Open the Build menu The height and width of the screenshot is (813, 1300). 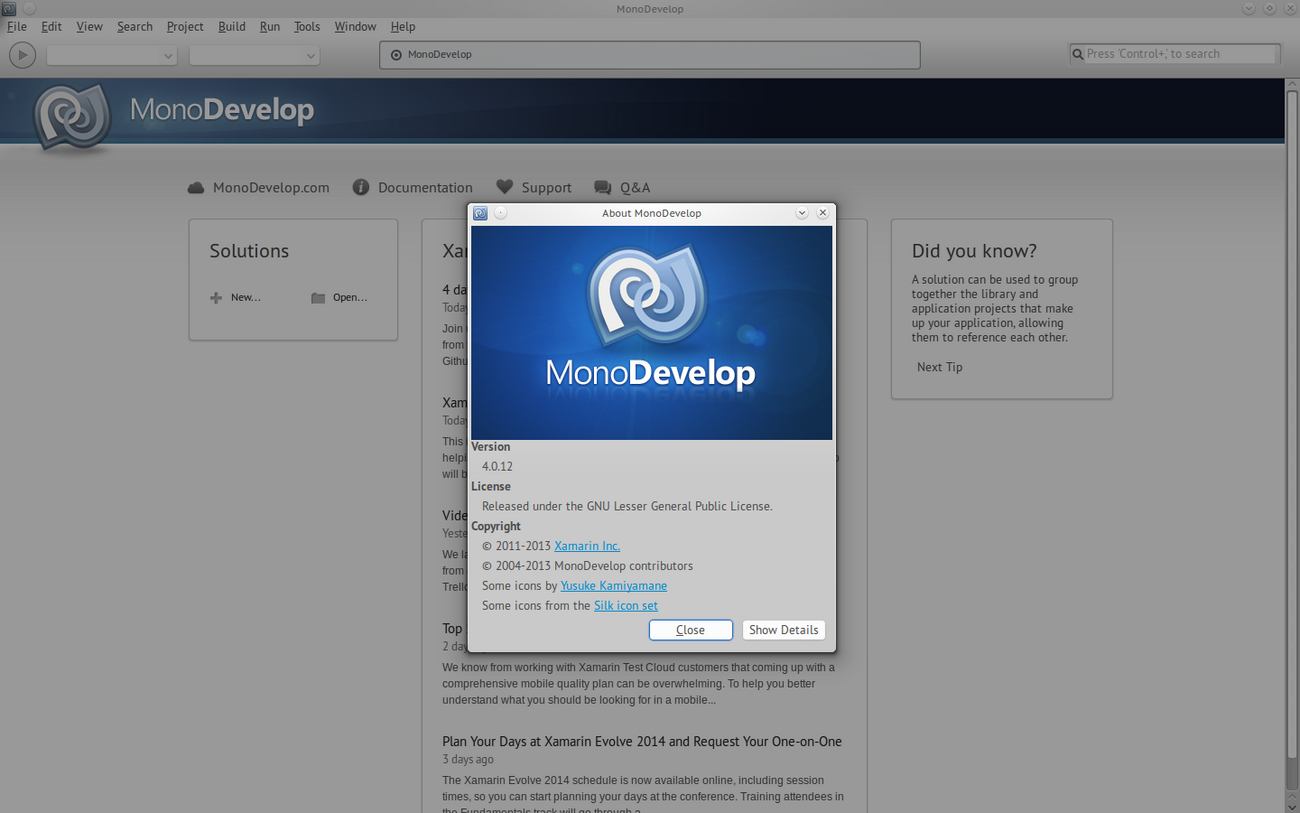point(232,27)
